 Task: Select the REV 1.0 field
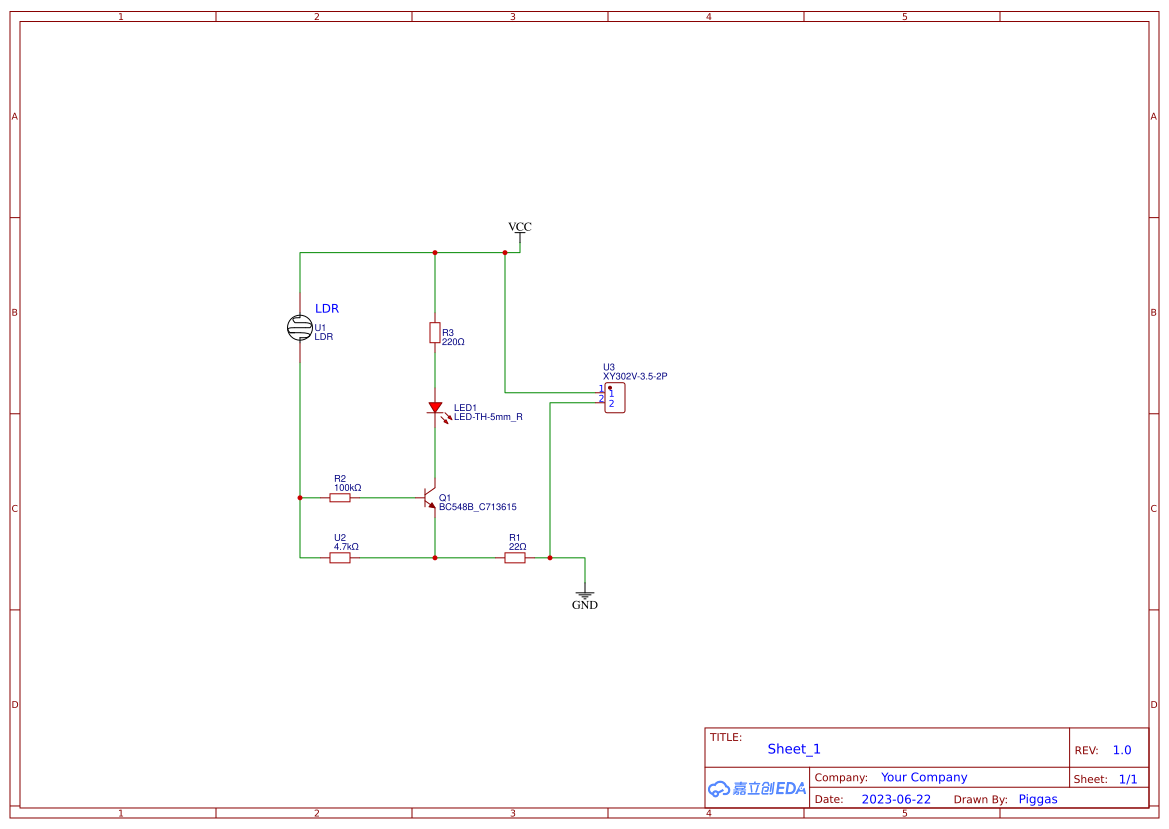click(x=1120, y=749)
